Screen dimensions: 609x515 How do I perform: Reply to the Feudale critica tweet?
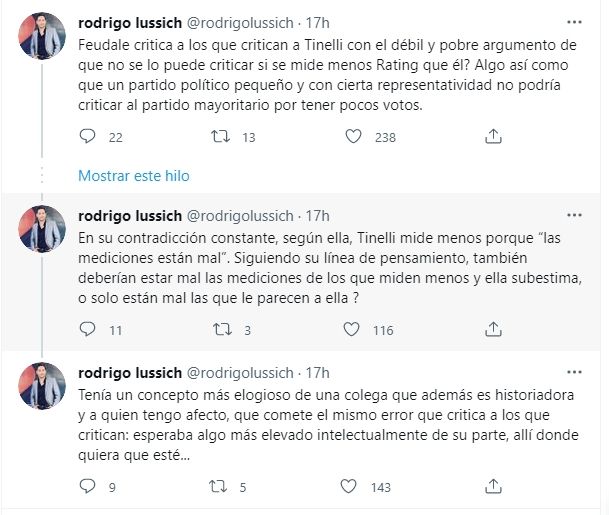click(87, 137)
